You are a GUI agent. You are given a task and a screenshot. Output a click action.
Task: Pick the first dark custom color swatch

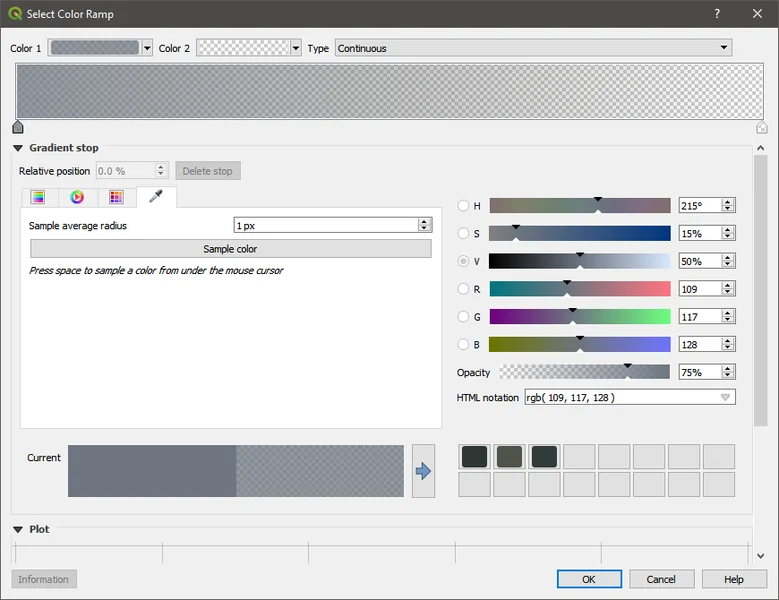[474, 457]
